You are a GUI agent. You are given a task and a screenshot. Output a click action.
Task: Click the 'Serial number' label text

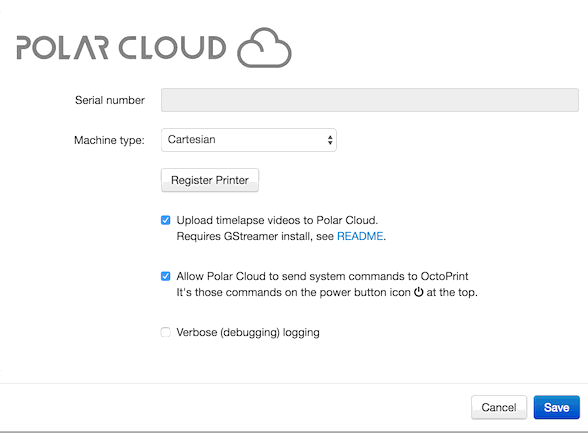[x=110, y=100]
